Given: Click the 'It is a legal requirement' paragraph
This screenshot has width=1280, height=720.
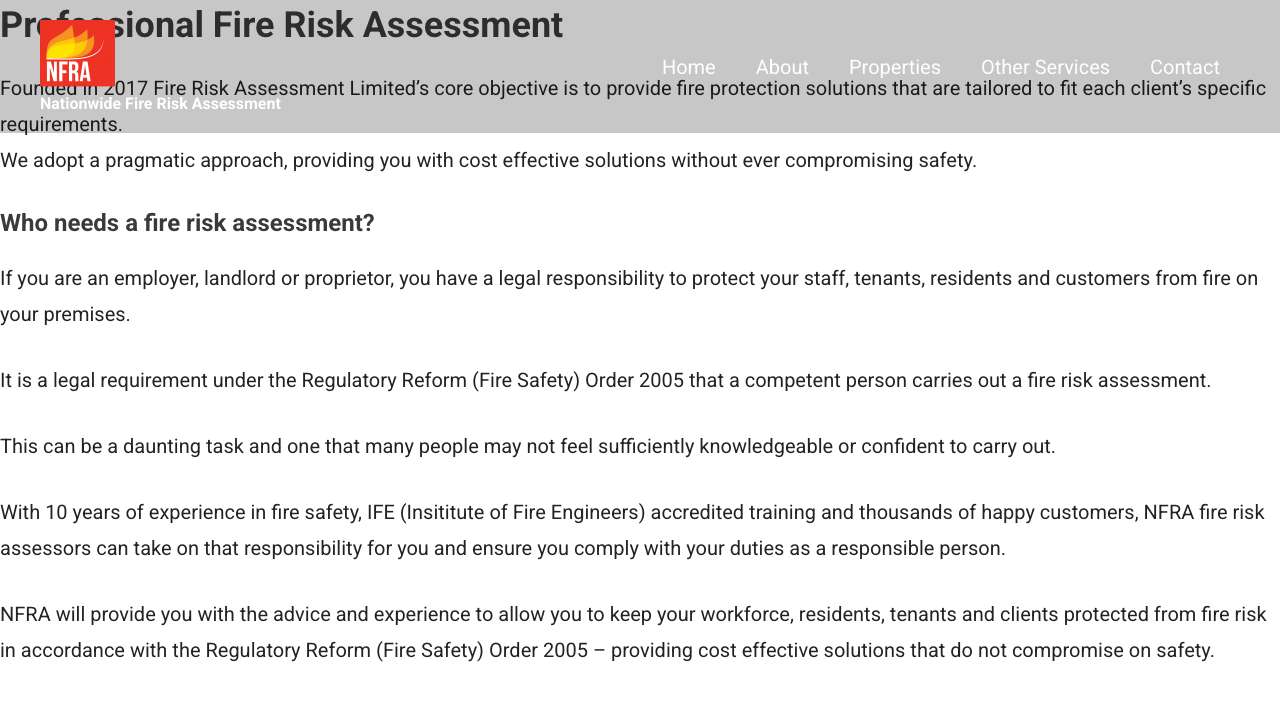Looking at the screenshot, I should pos(605,381).
